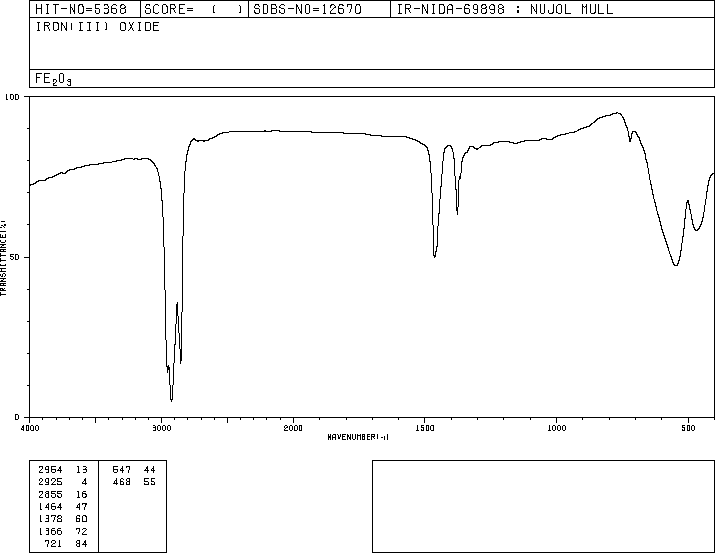Click the formula Fe2O3 text

pos(53,79)
